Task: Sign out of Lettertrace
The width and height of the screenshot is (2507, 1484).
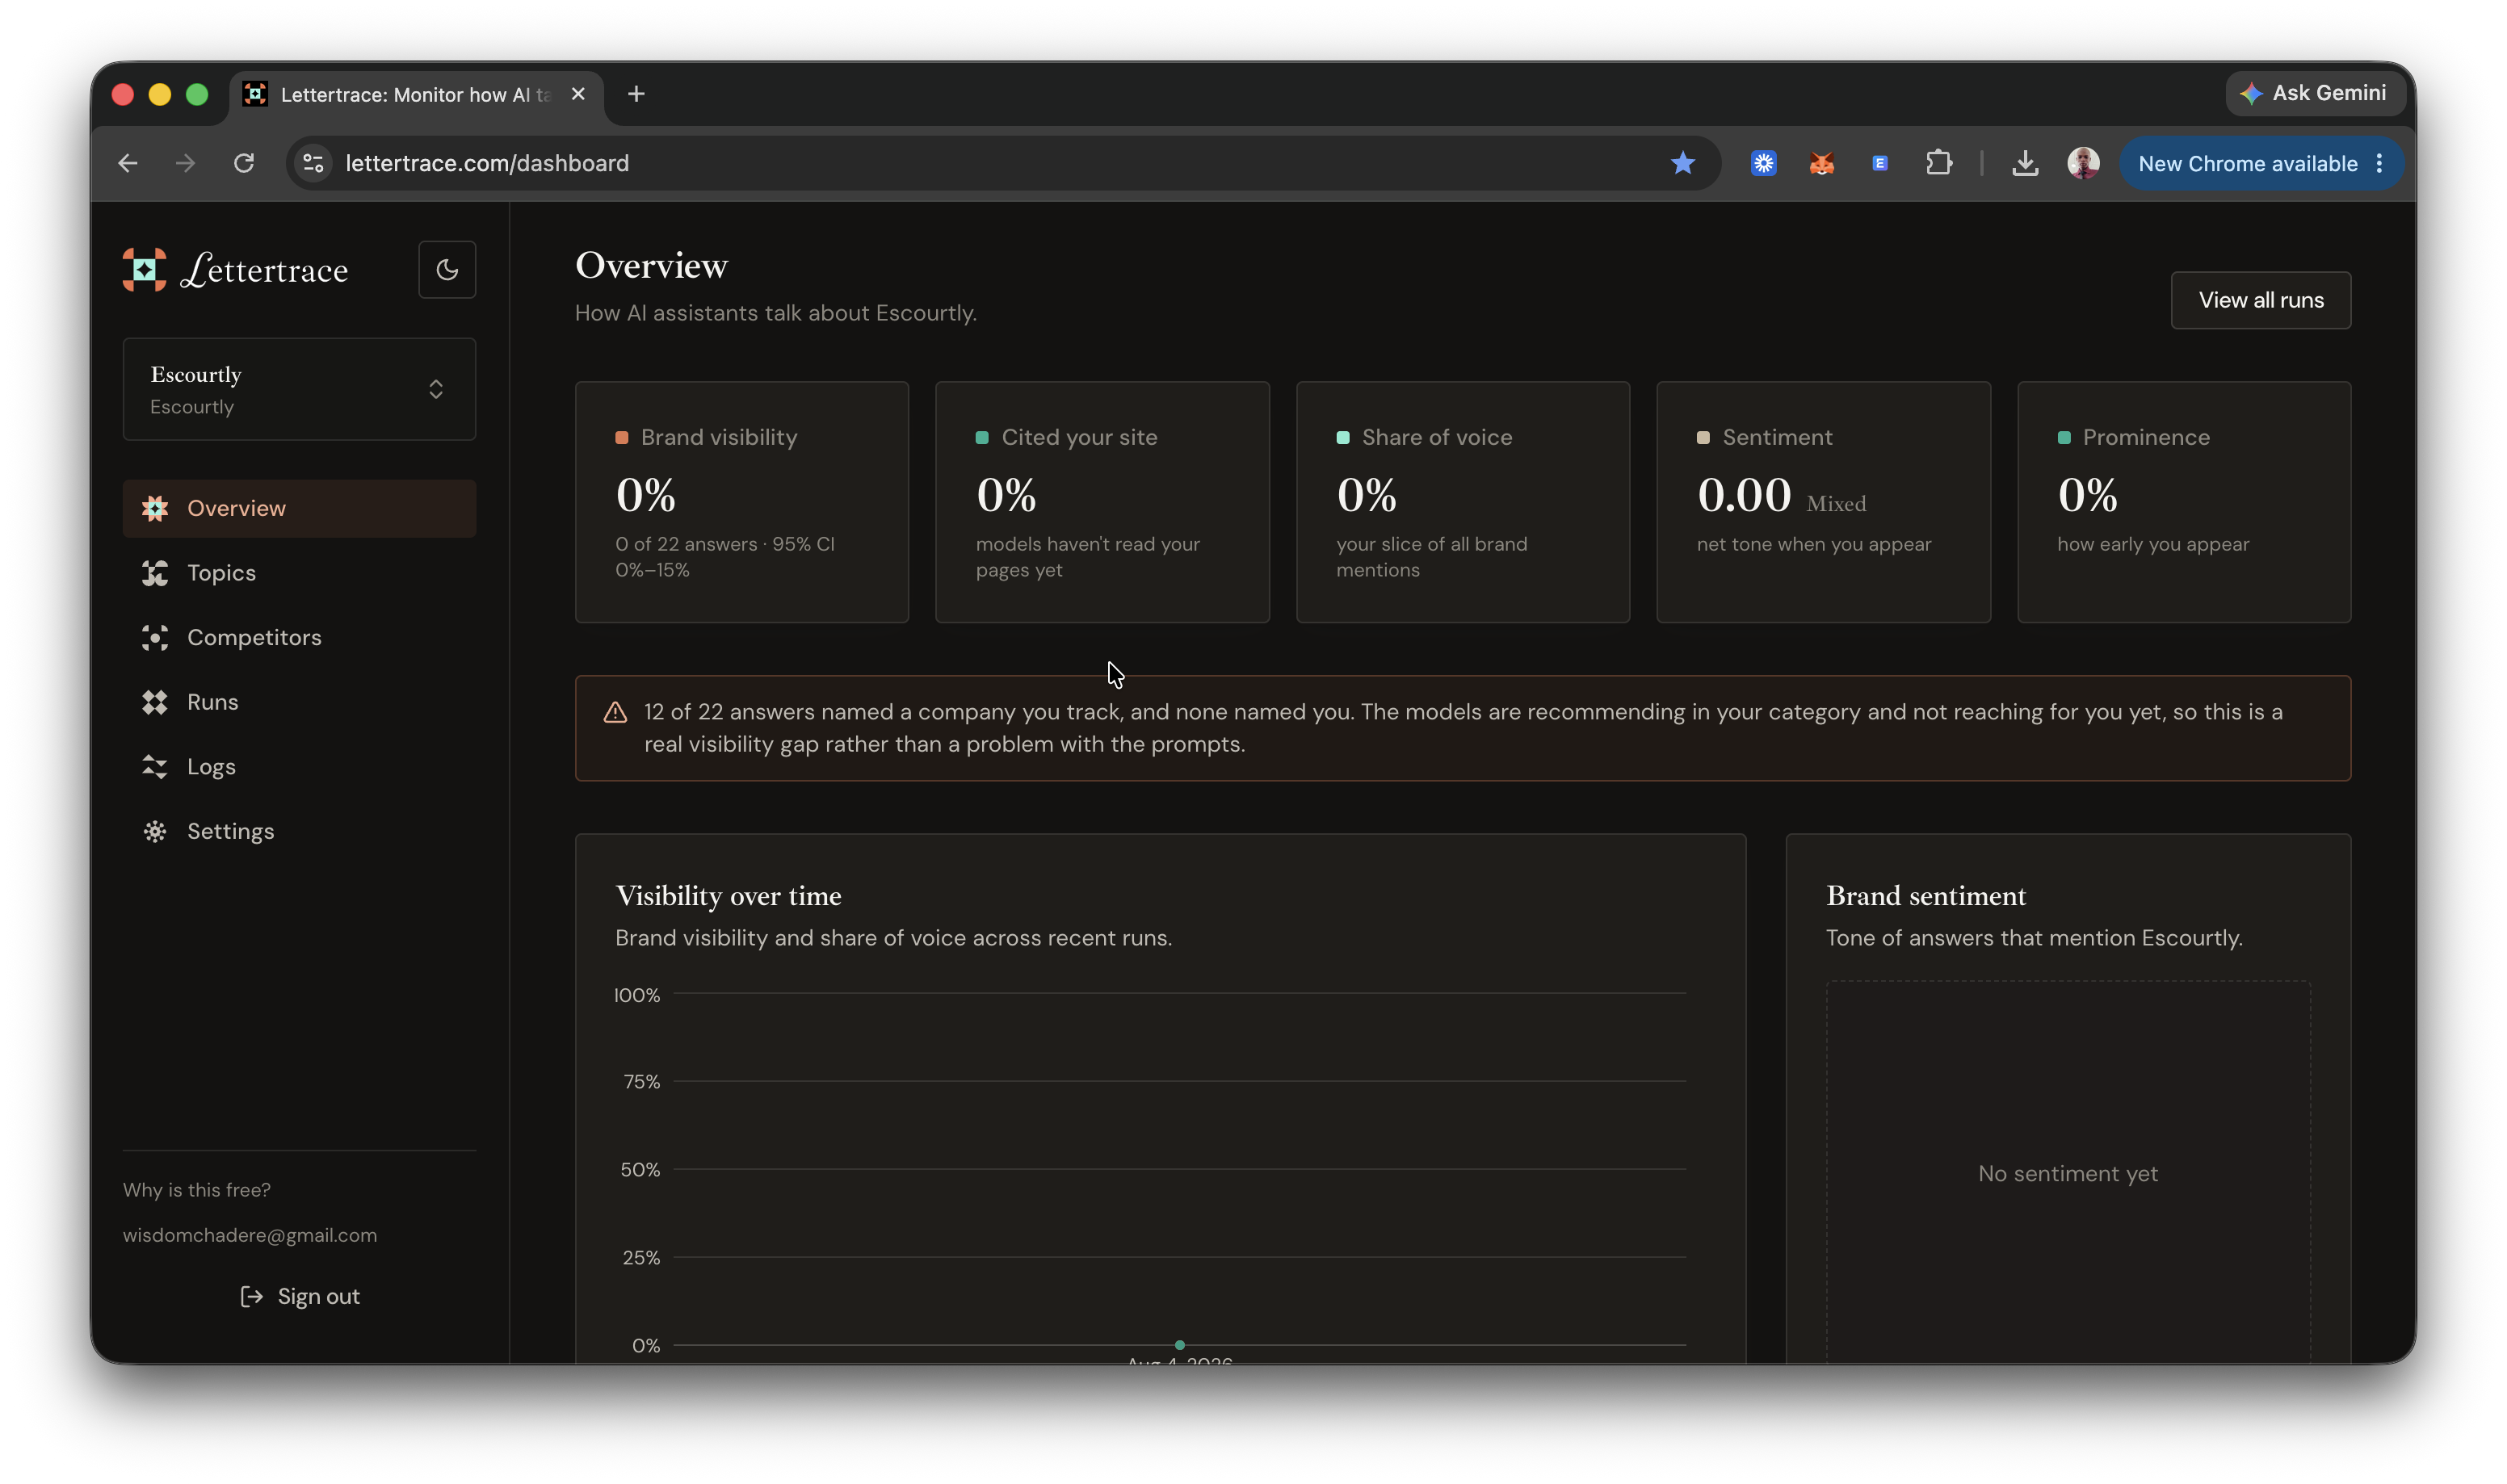Action: coord(300,1296)
